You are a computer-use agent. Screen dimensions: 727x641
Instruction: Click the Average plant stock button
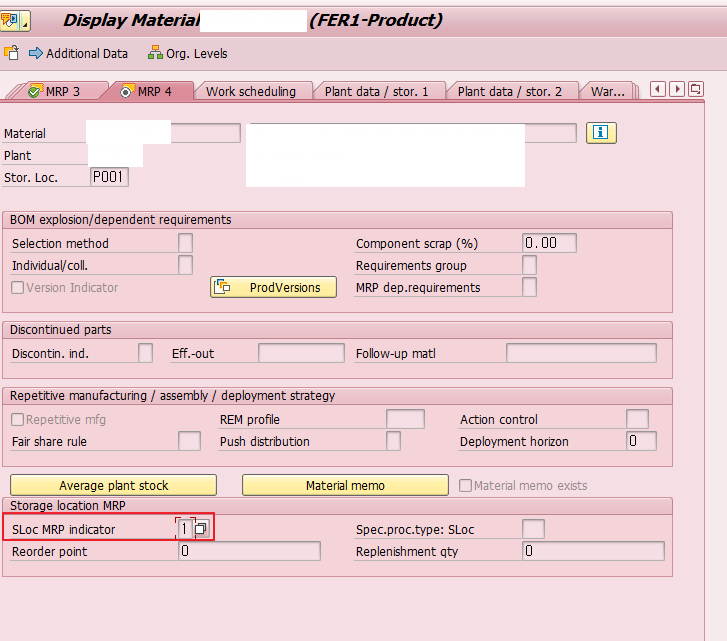coord(114,485)
